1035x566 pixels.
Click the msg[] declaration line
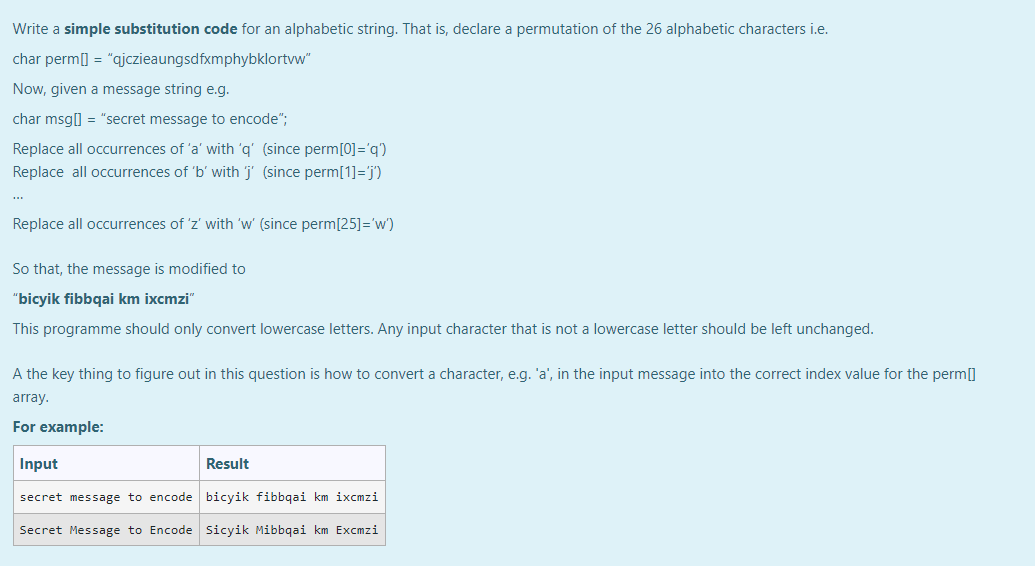150,119
